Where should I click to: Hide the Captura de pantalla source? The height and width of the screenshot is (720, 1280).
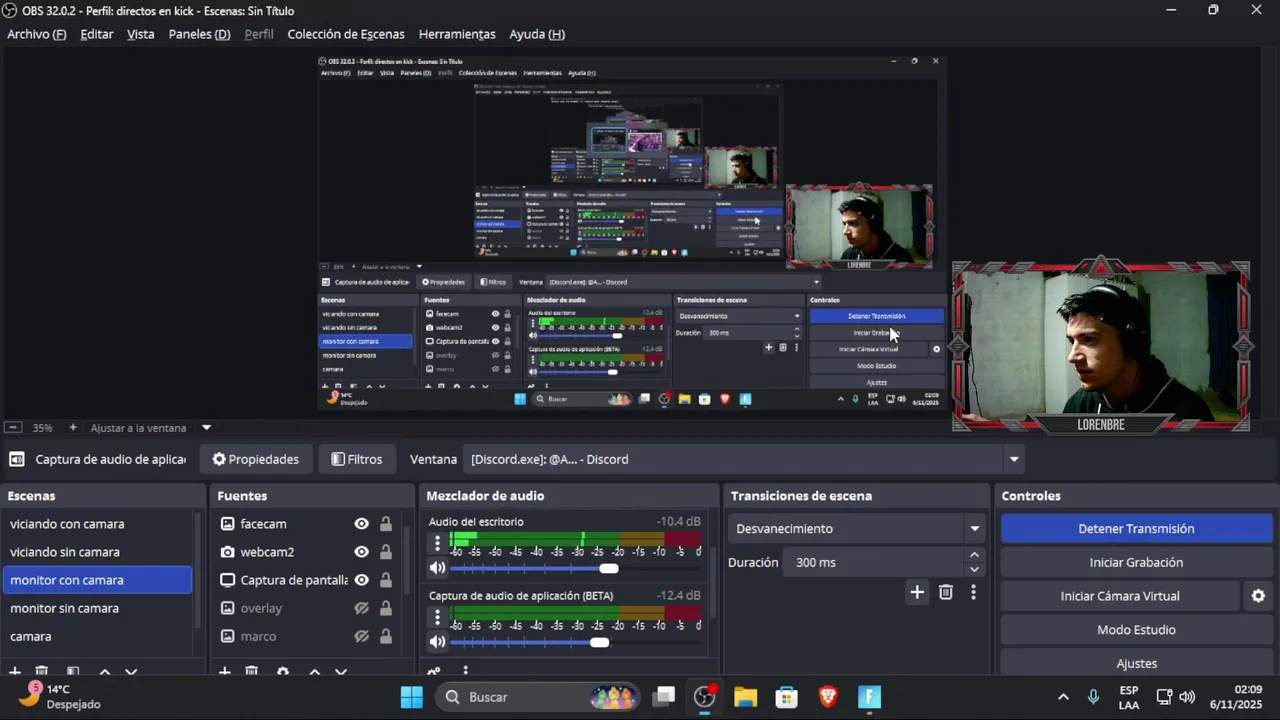pyautogui.click(x=362, y=580)
